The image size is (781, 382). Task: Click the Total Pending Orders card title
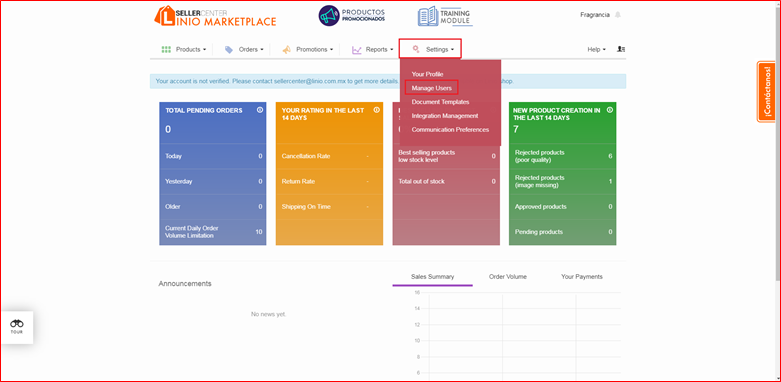point(204,111)
